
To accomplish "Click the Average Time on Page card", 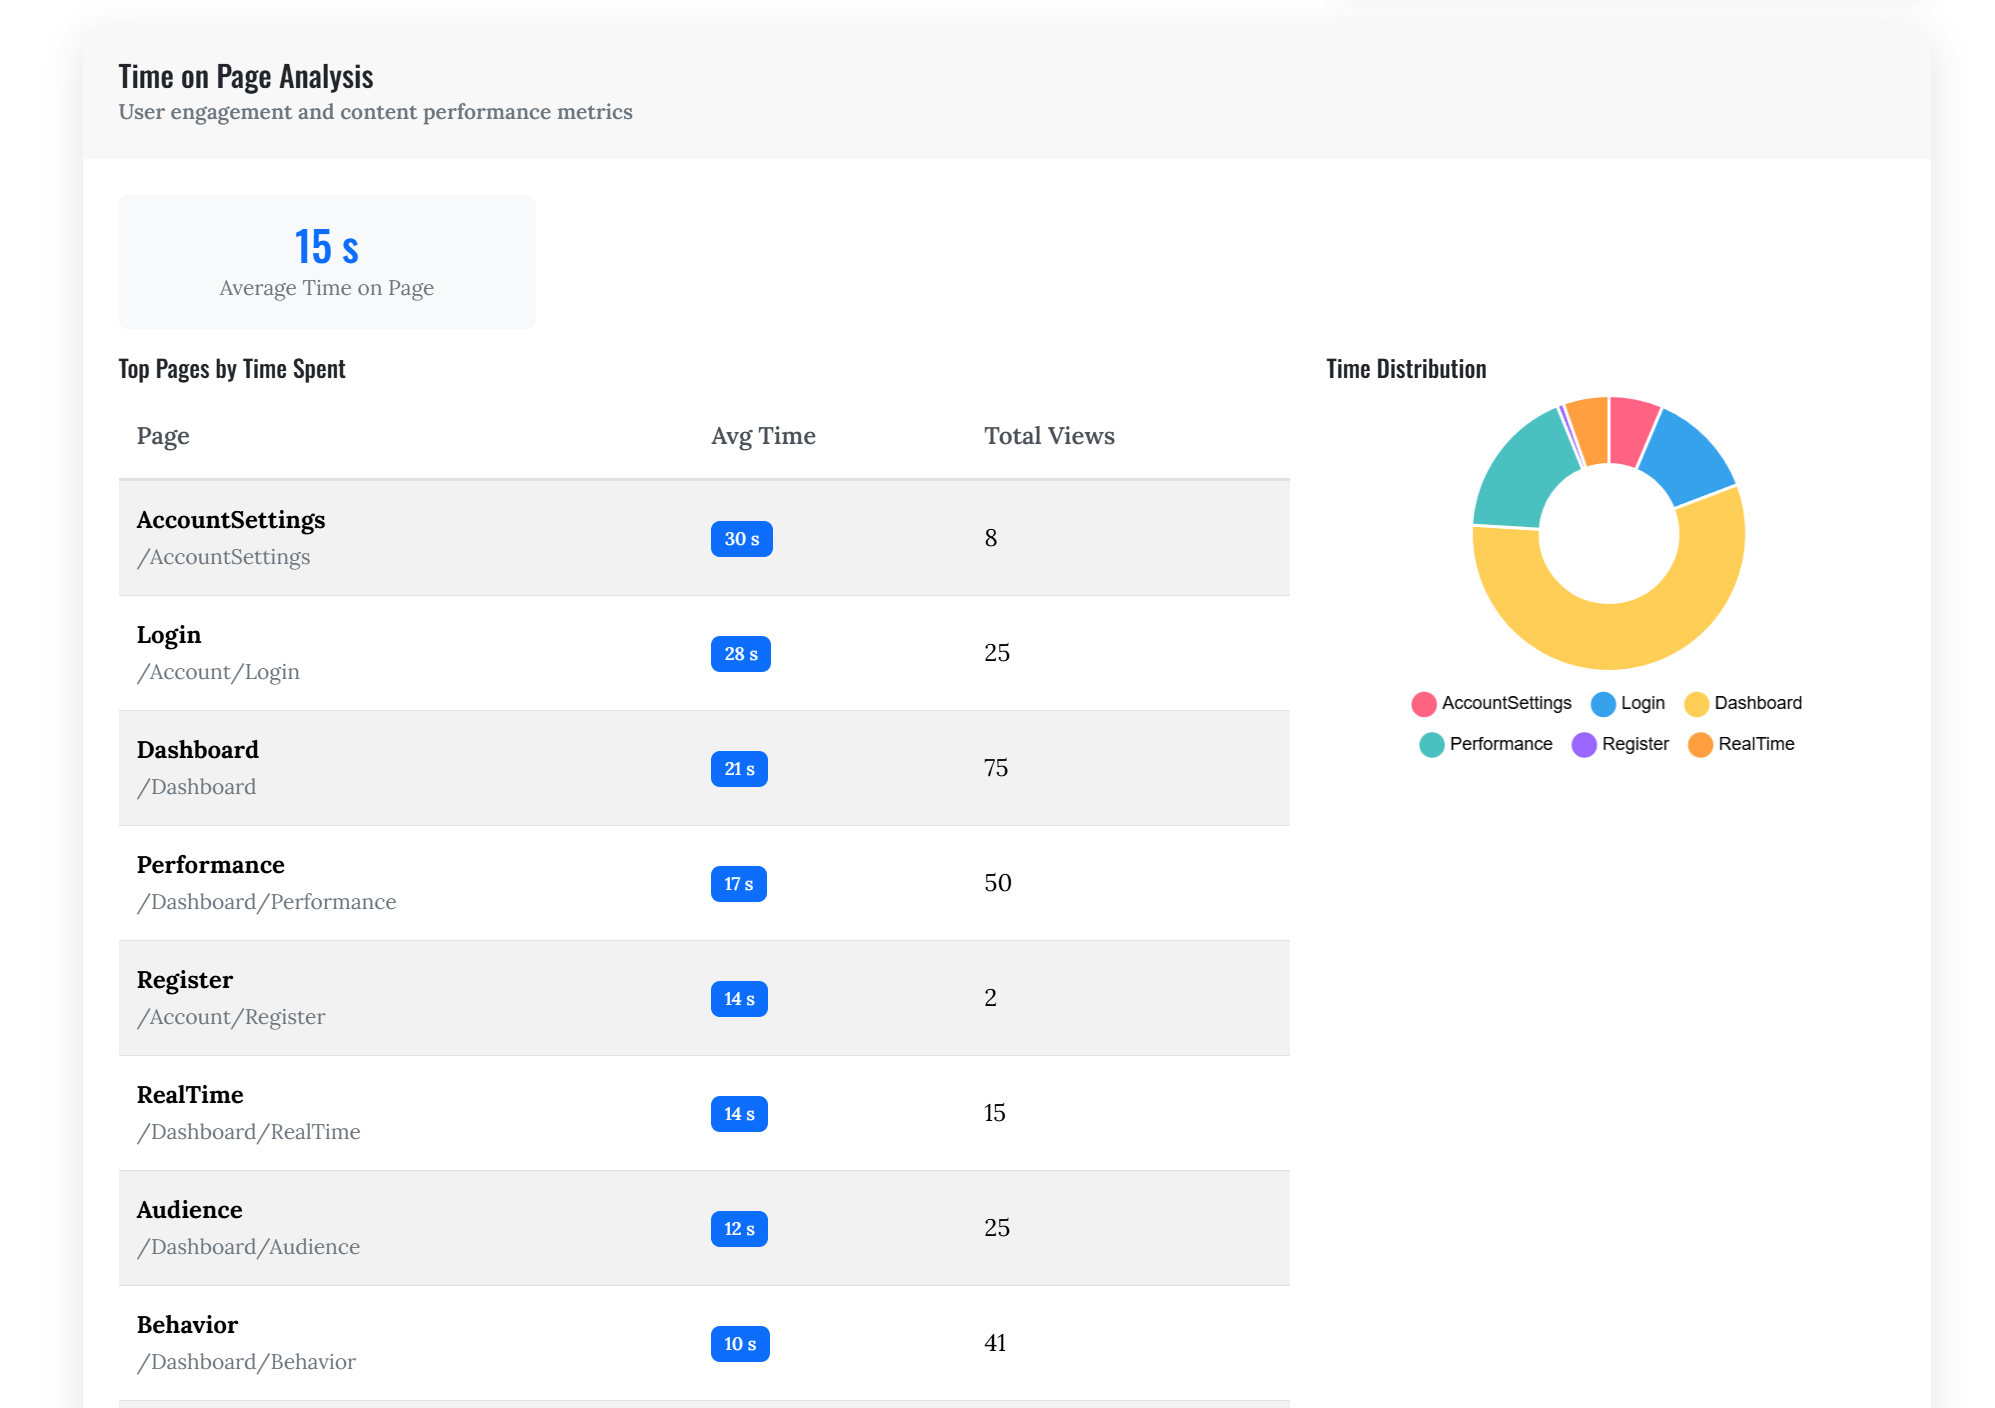I will coord(327,261).
